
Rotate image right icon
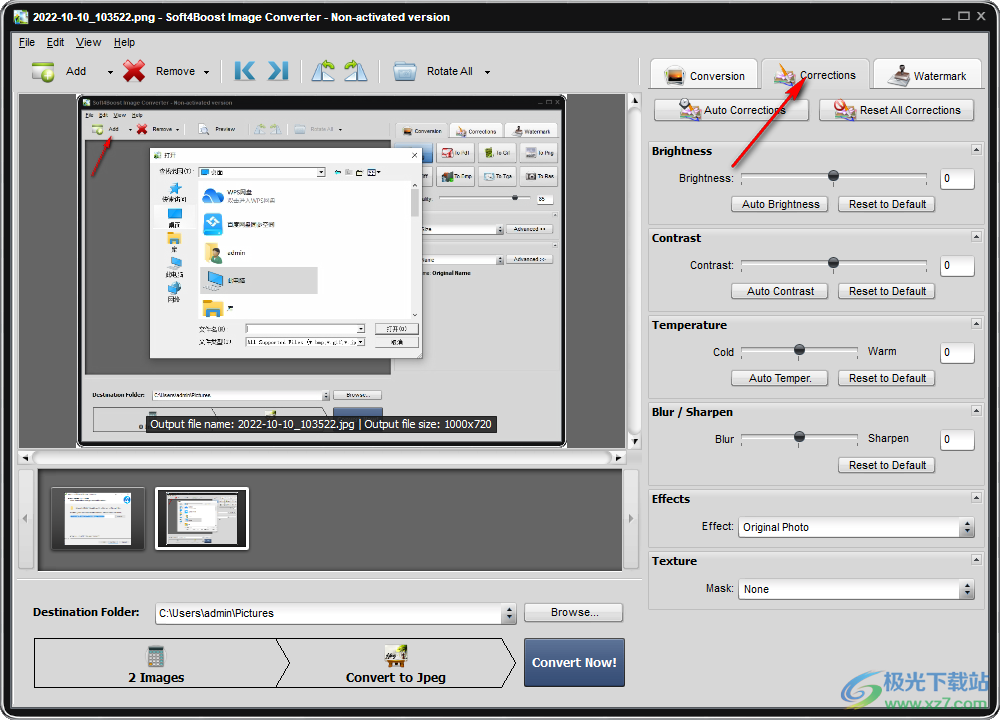point(355,71)
